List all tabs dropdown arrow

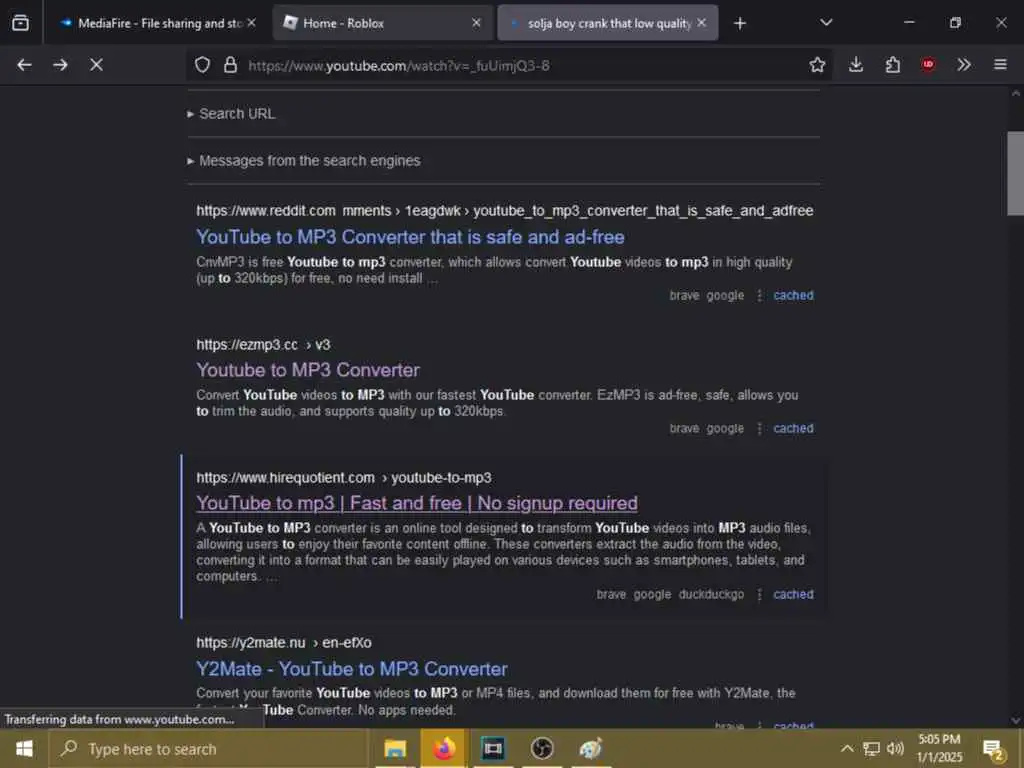click(826, 23)
